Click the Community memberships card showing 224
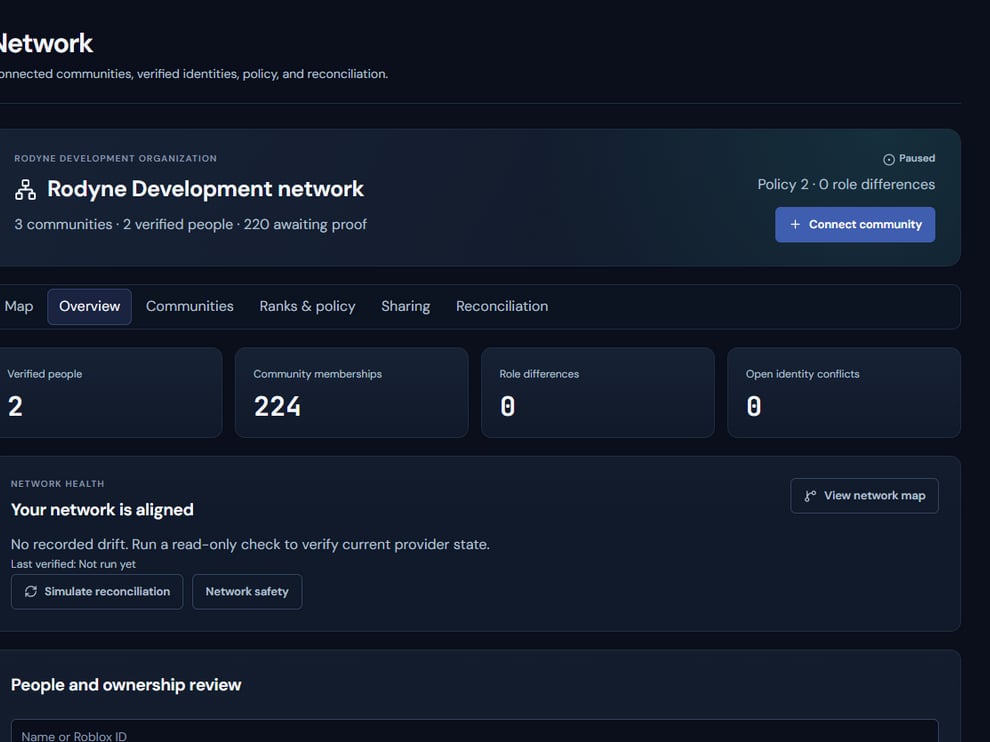Screen dimensions: 990x742 point(352,392)
